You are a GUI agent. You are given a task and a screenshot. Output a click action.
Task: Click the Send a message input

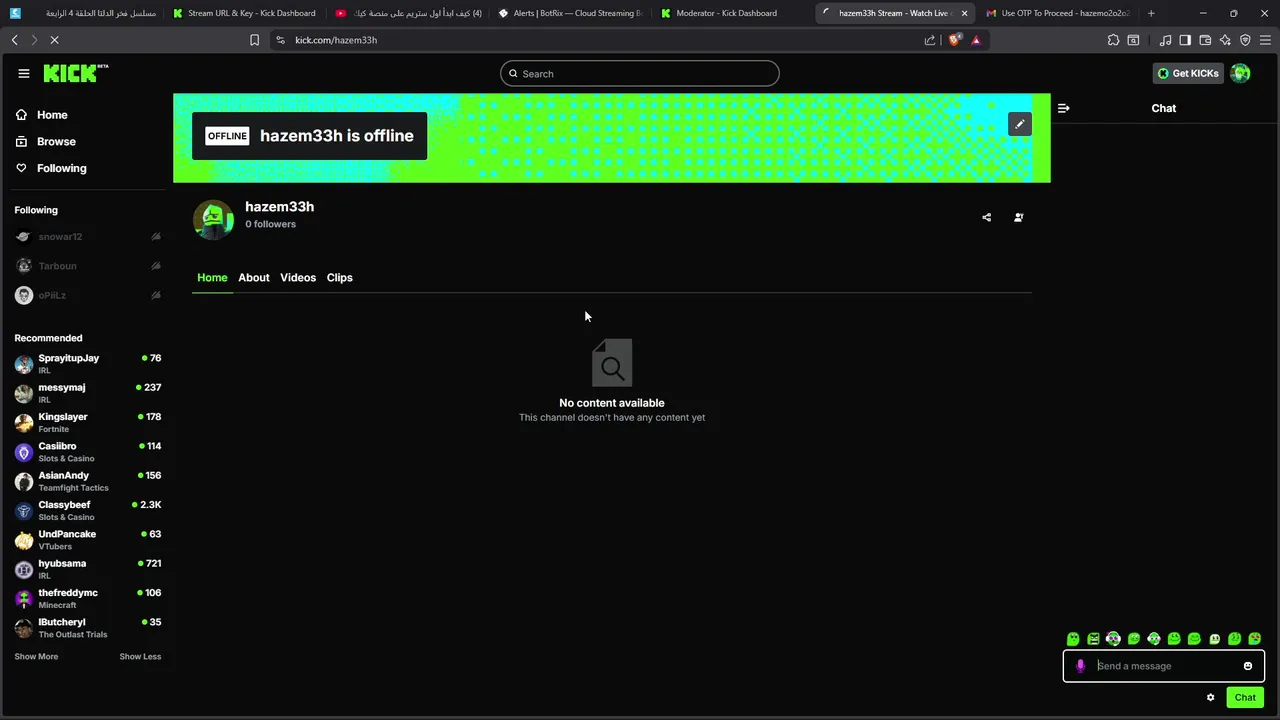(1165, 666)
